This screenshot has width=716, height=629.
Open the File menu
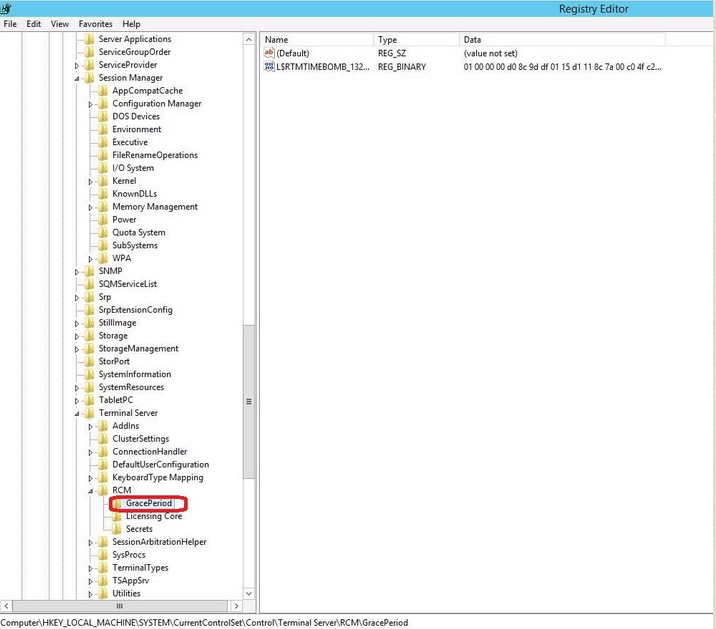tap(10, 23)
